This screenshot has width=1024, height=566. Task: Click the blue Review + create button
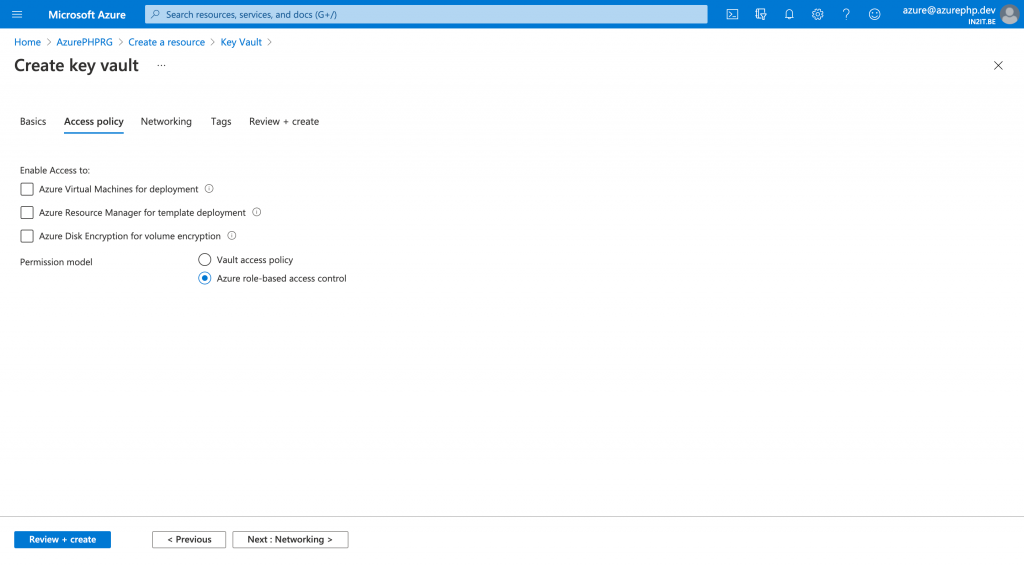click(62, 540)
